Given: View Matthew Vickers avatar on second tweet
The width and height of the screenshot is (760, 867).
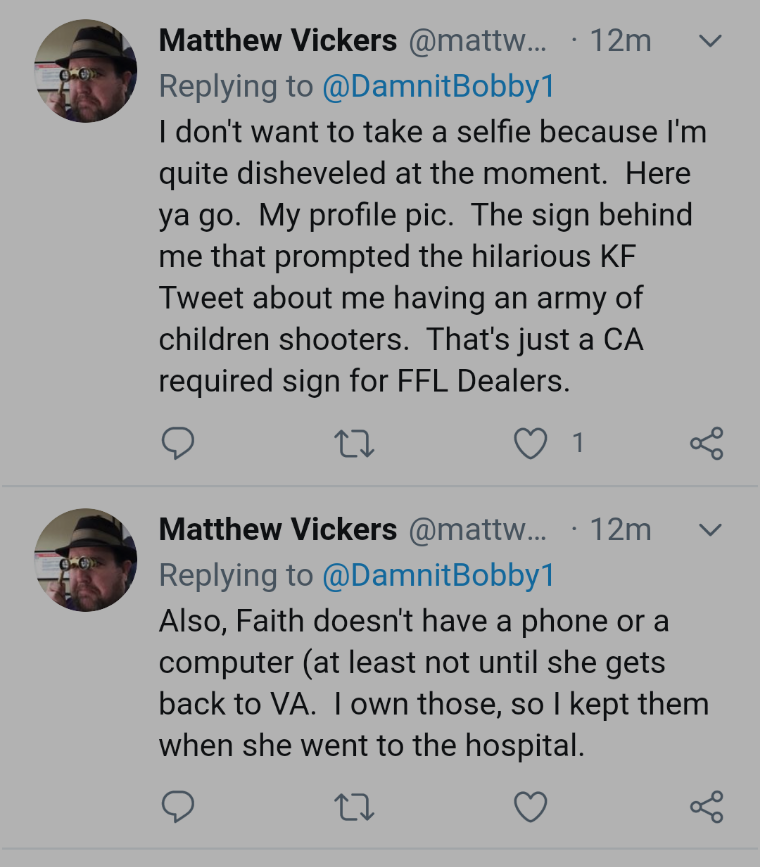Looking at the screenshot, I should click(x=86, y=560).
